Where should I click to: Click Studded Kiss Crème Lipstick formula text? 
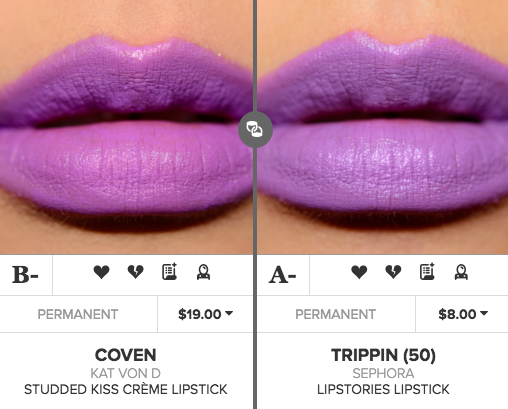coord(126,389)
